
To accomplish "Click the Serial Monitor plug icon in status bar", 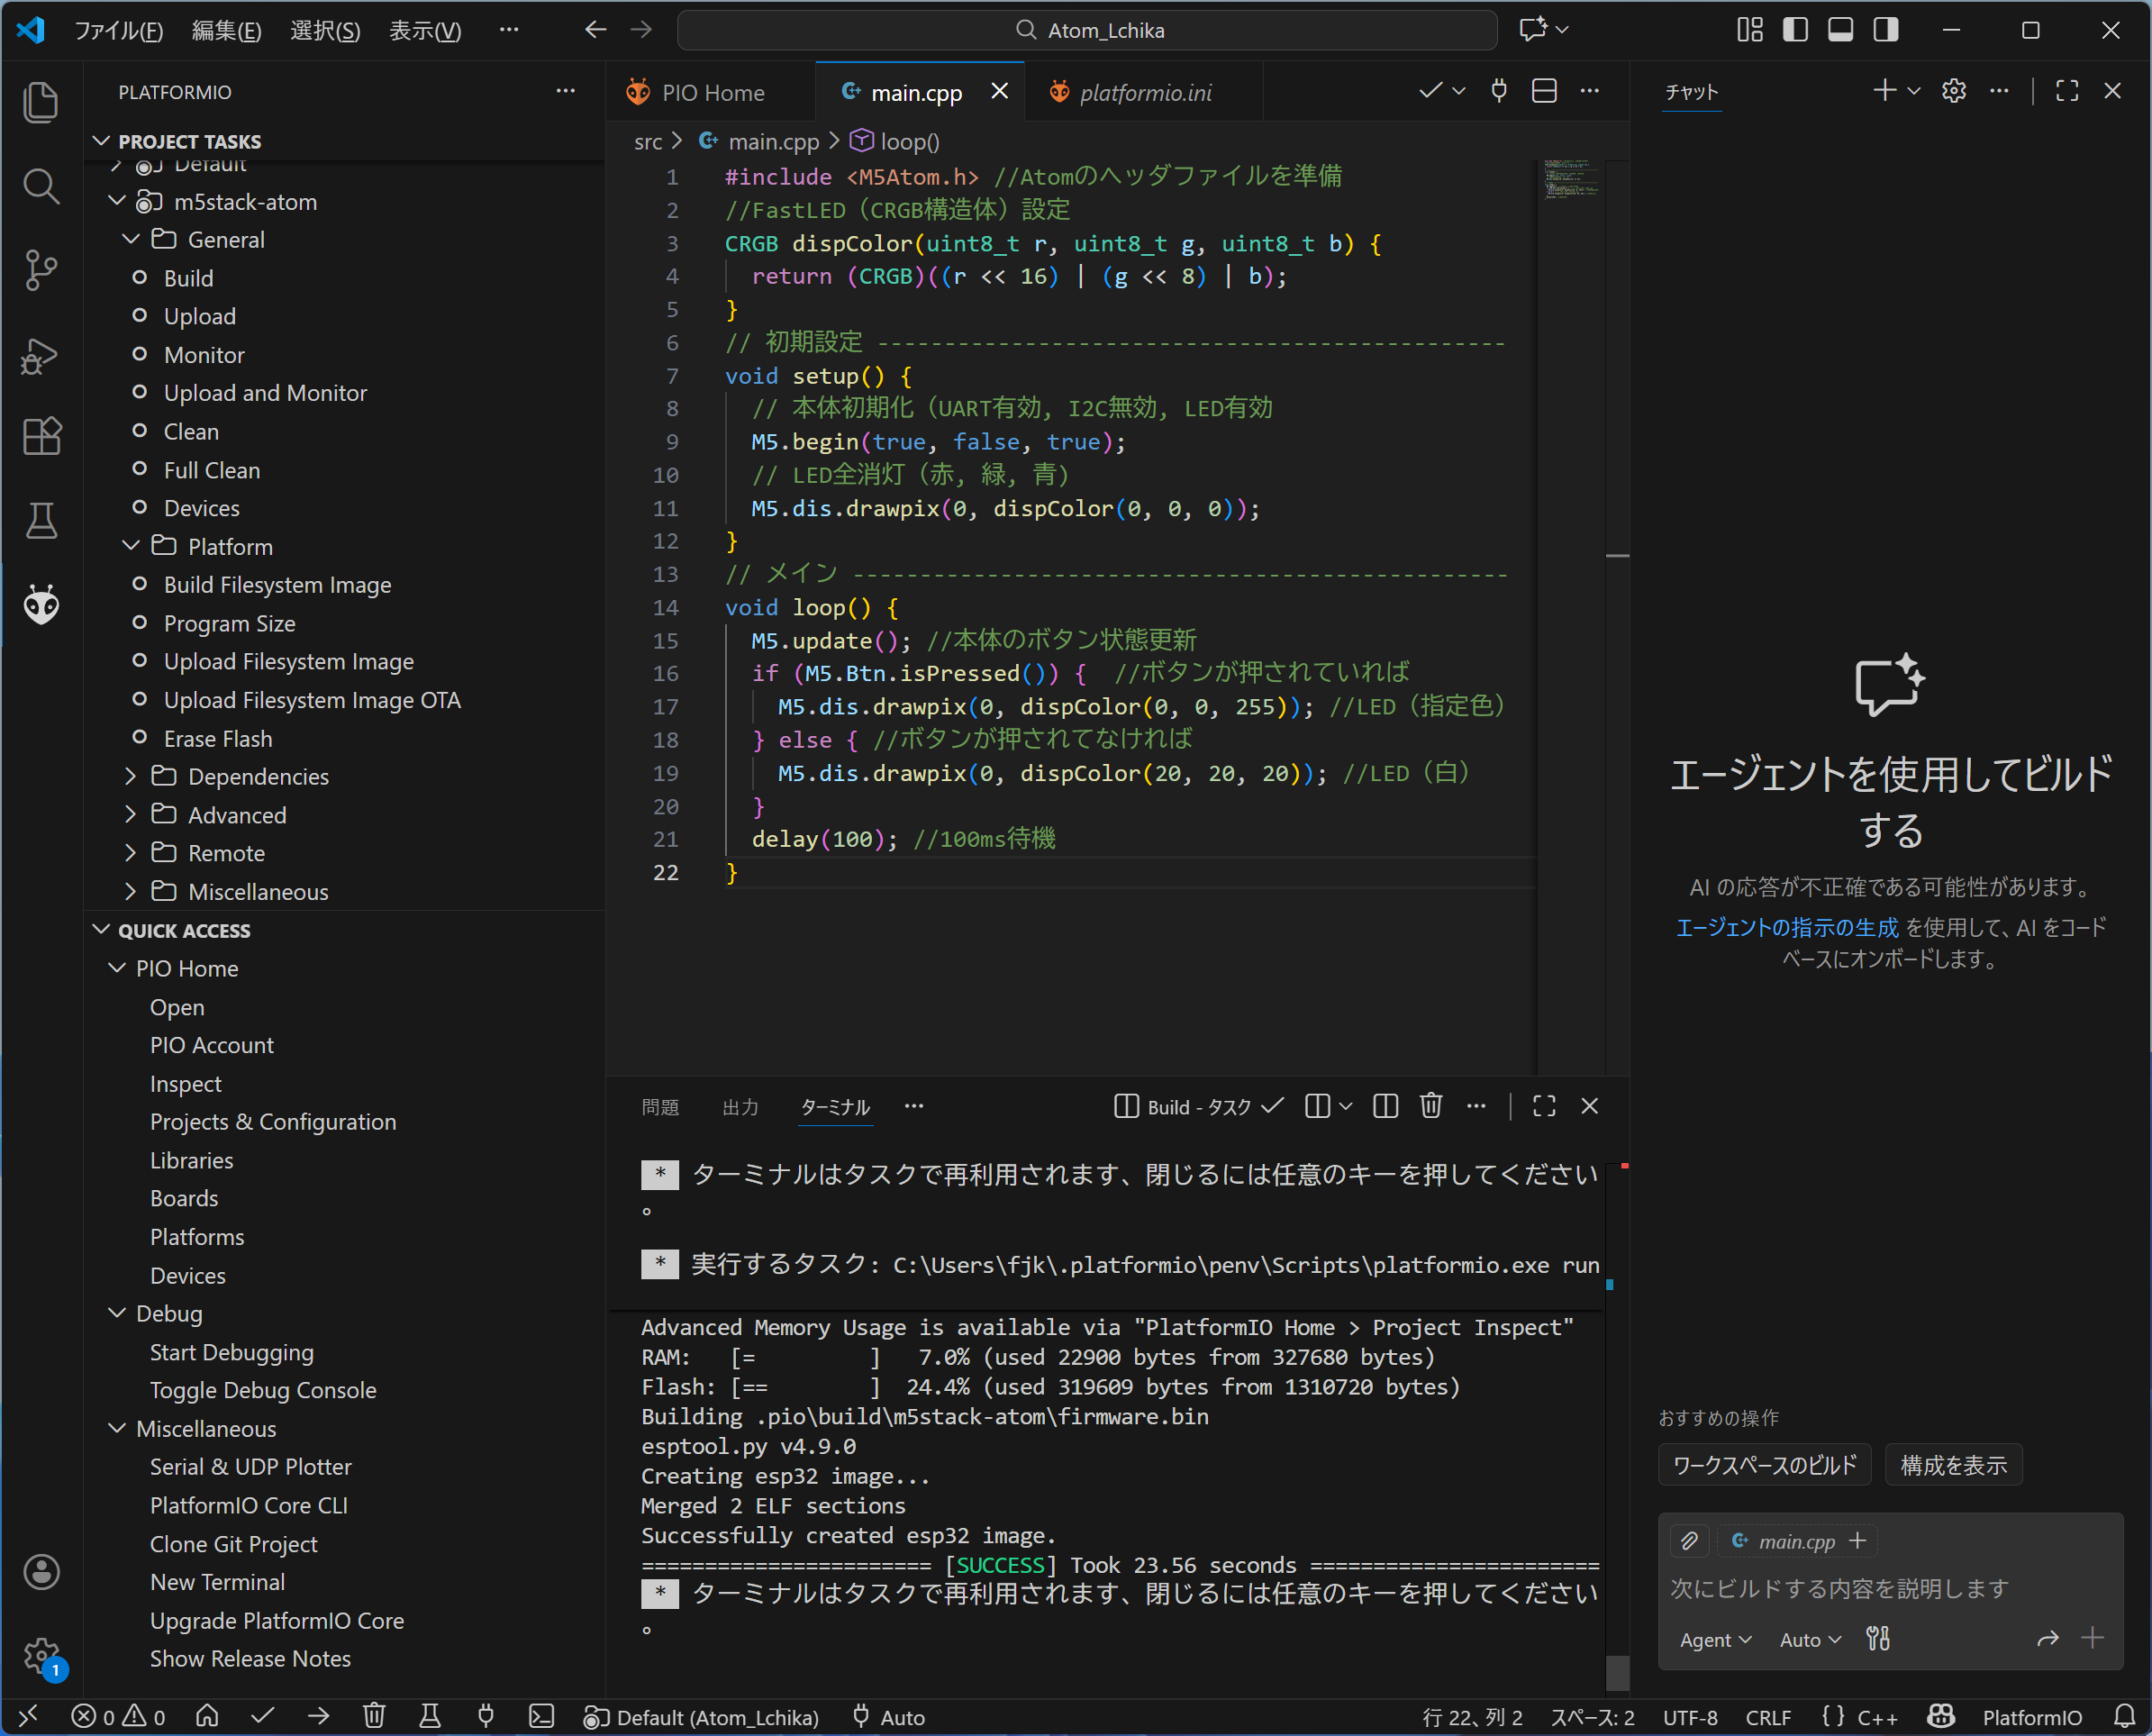I will pos(486,1716).
